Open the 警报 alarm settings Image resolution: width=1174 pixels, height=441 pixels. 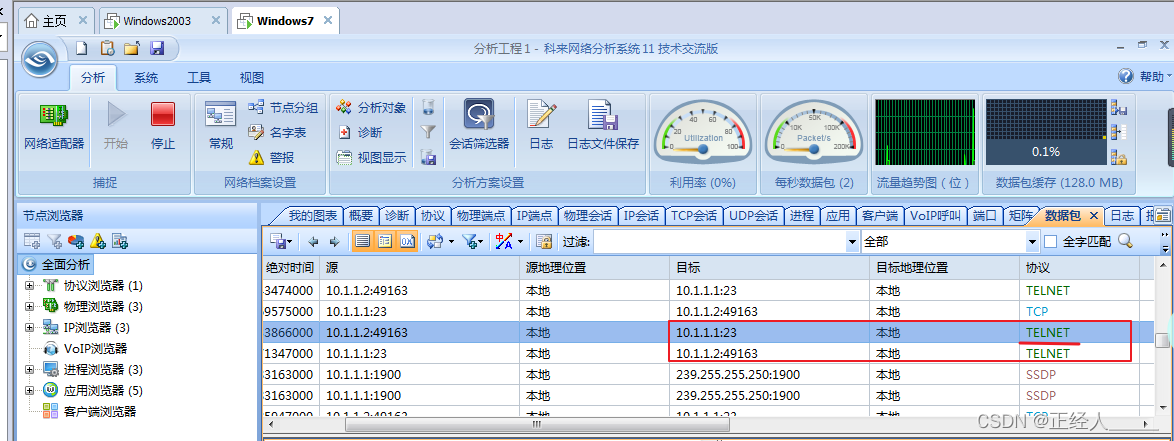(271, 157)
